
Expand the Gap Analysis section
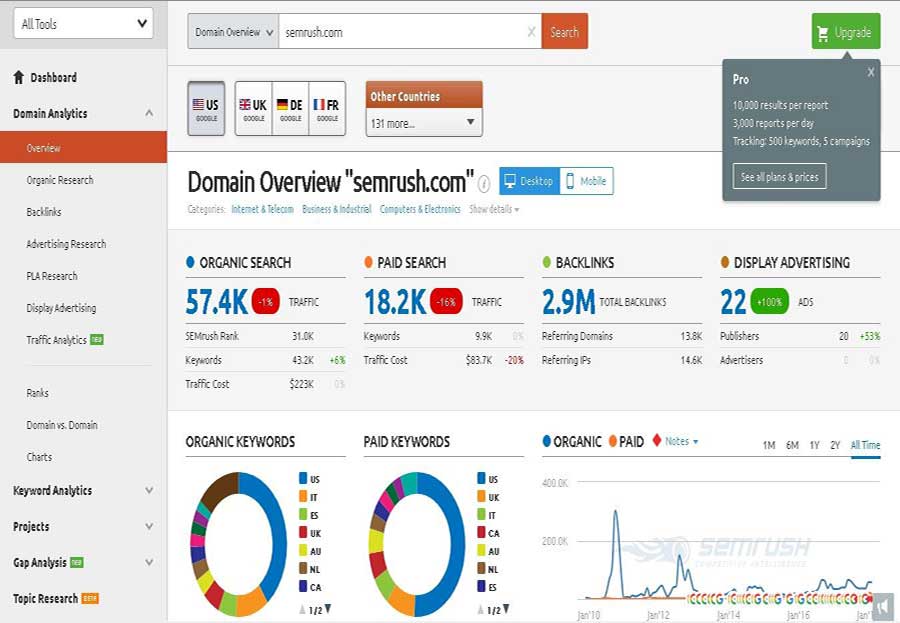[x=149, y=562]
